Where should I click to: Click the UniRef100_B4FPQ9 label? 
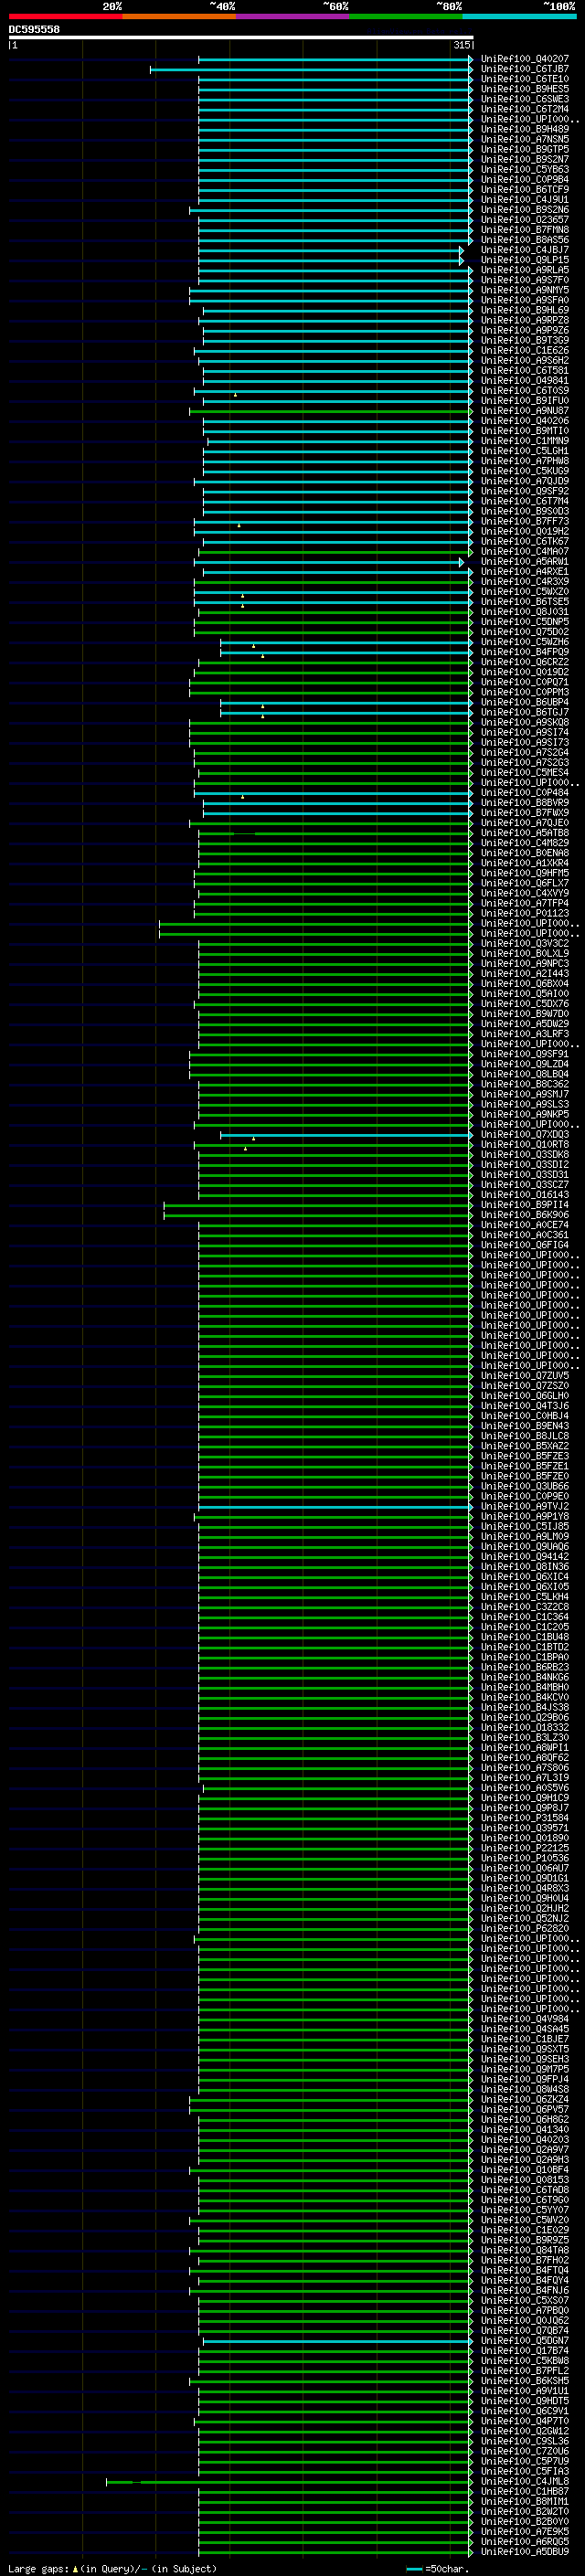tap(524, 652)
